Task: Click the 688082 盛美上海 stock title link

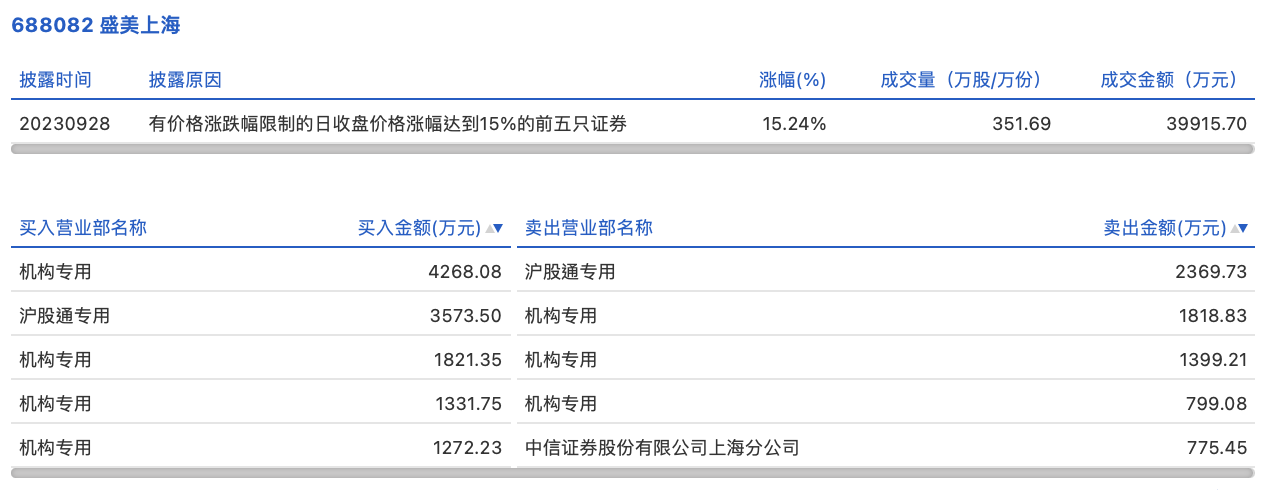Action: click(x=96, y=26)
